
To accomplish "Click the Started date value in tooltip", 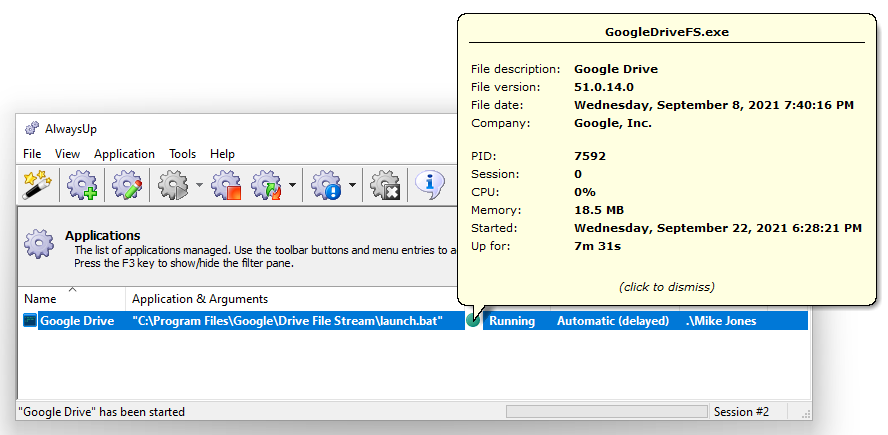I will 718,228.
